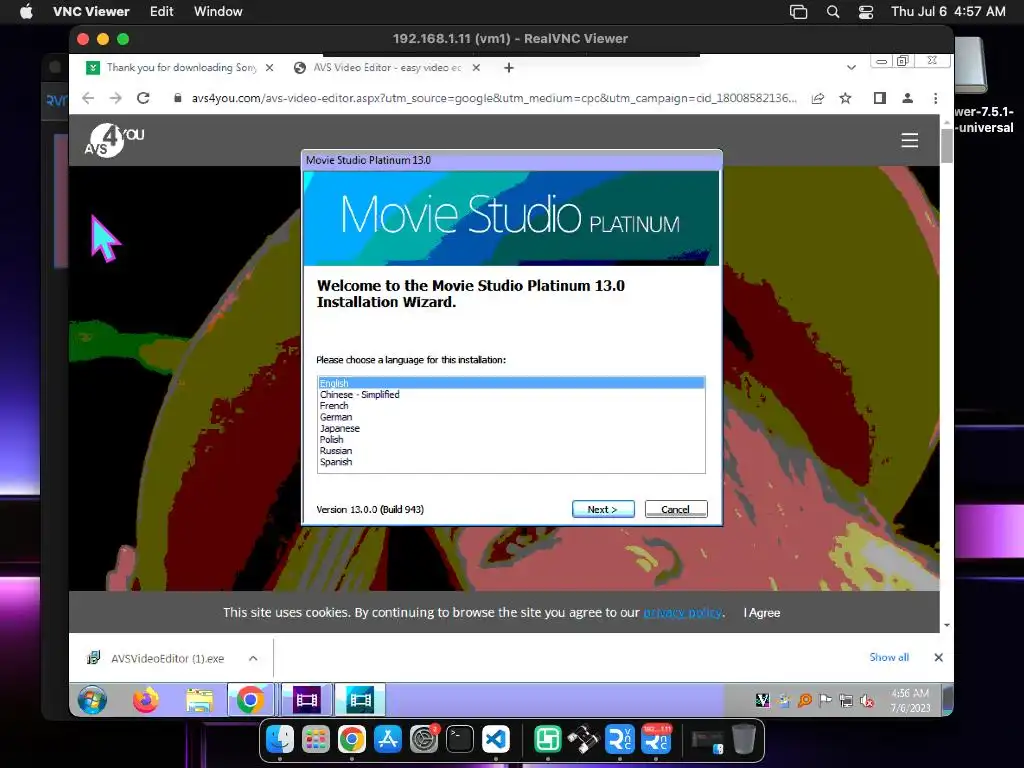This screenshot has height=768, width=1024.
Task: Open Terminal from the Dock
Action: click(x=460, y=739)
